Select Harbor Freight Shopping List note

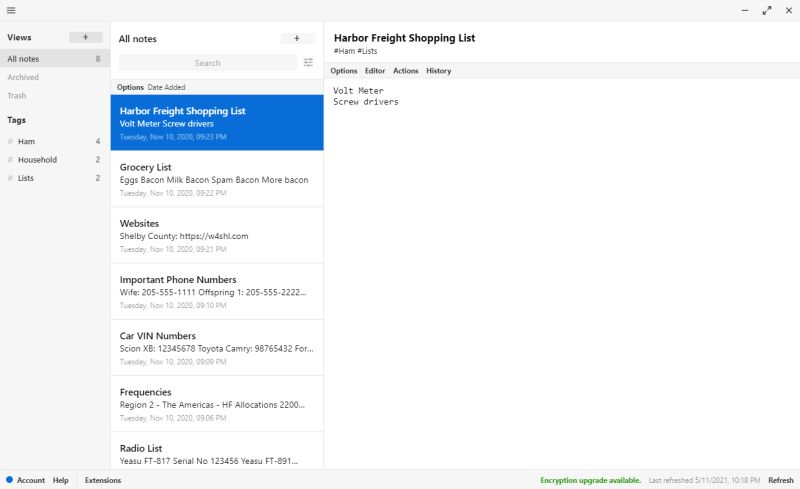click(217, 123)
